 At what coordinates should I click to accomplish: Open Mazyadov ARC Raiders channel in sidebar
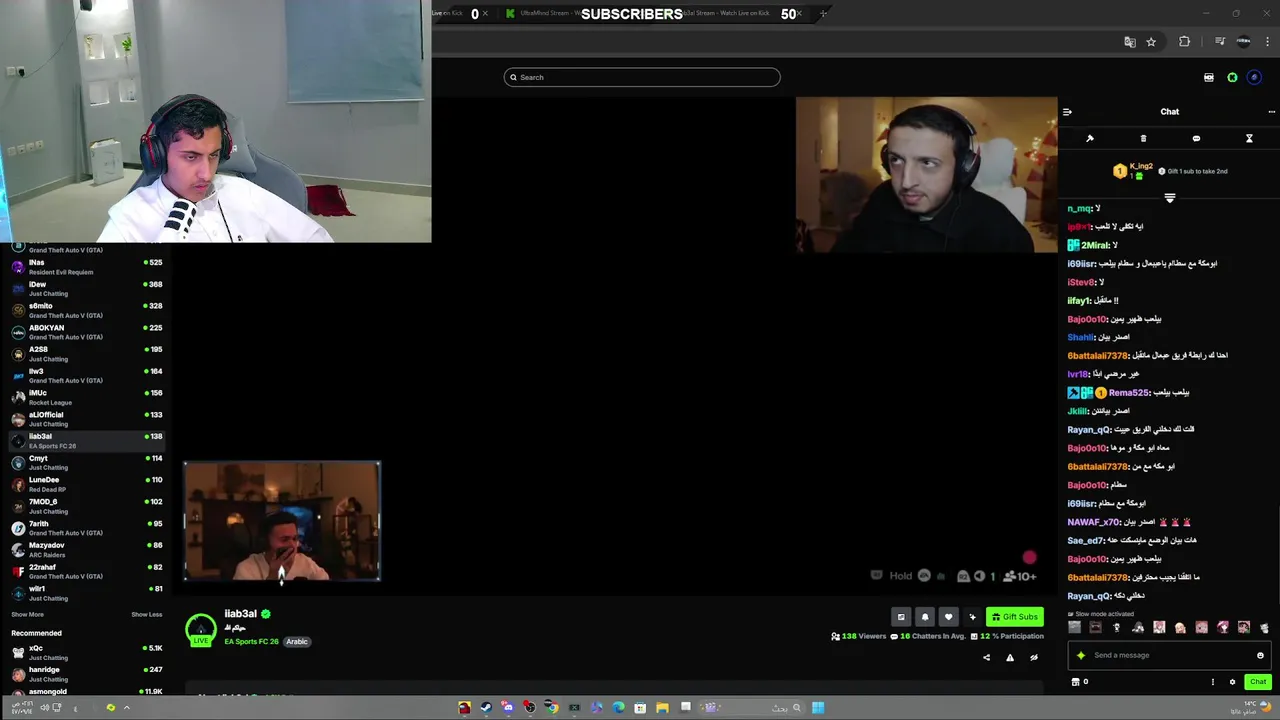[x=87, y=550]
